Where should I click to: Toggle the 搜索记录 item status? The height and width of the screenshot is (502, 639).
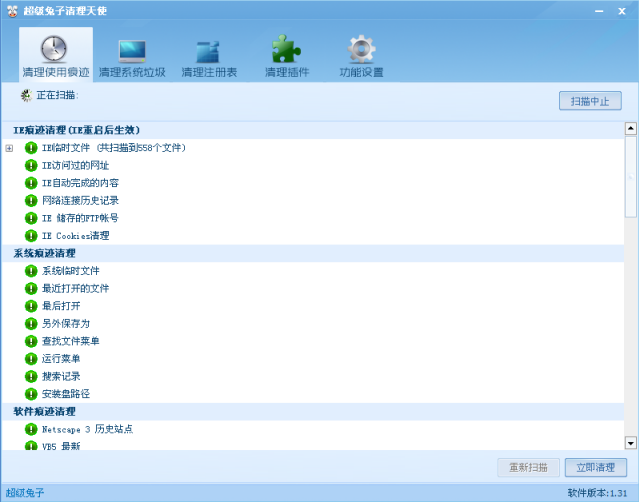tap(31, 376)
